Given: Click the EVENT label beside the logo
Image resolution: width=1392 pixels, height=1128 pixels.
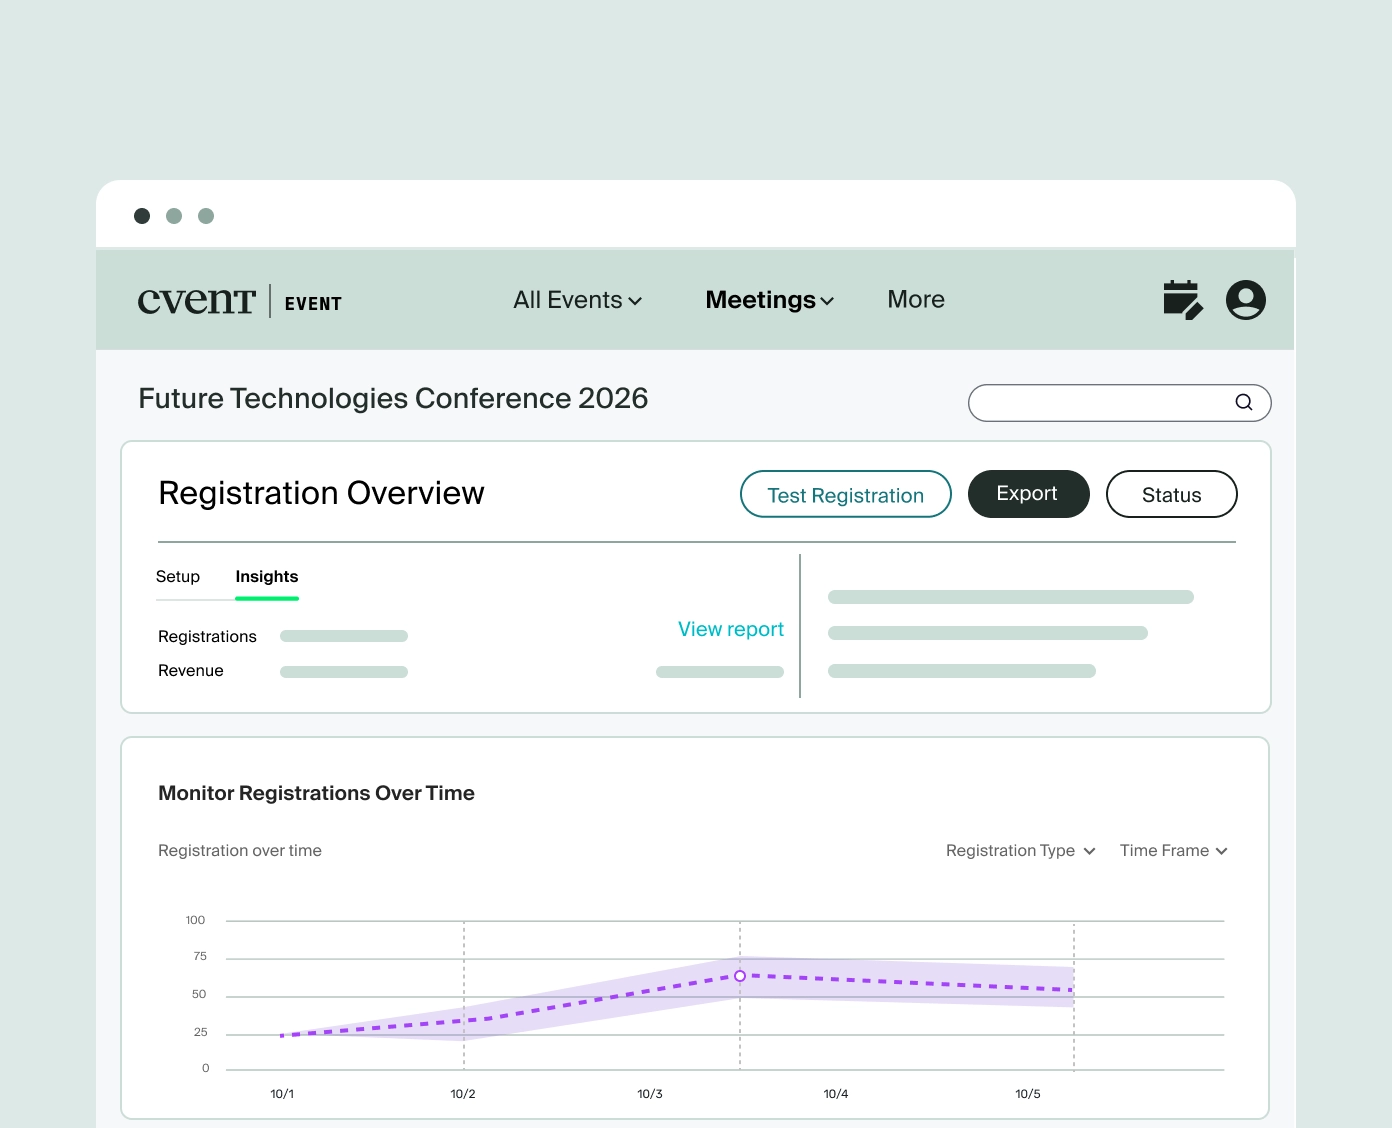Looking at the screenshot, I should (313, 304).
